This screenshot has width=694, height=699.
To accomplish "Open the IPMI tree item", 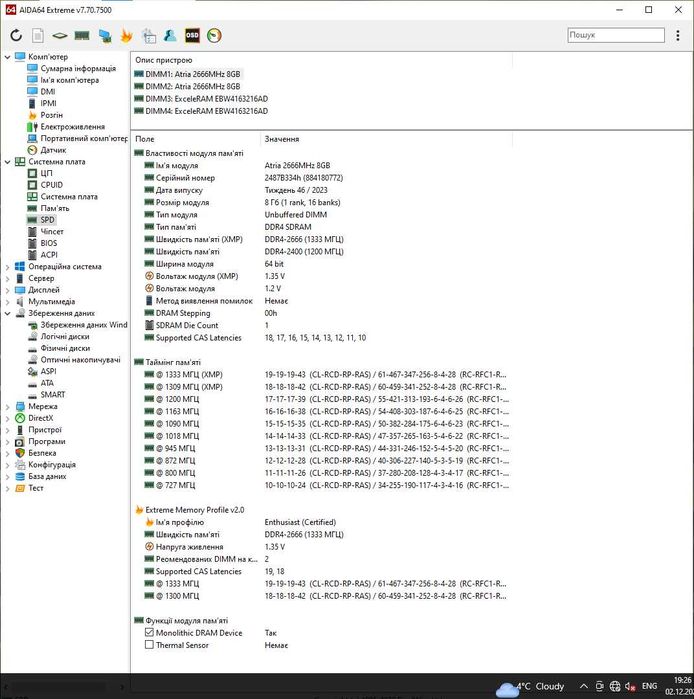I will 48,103.
